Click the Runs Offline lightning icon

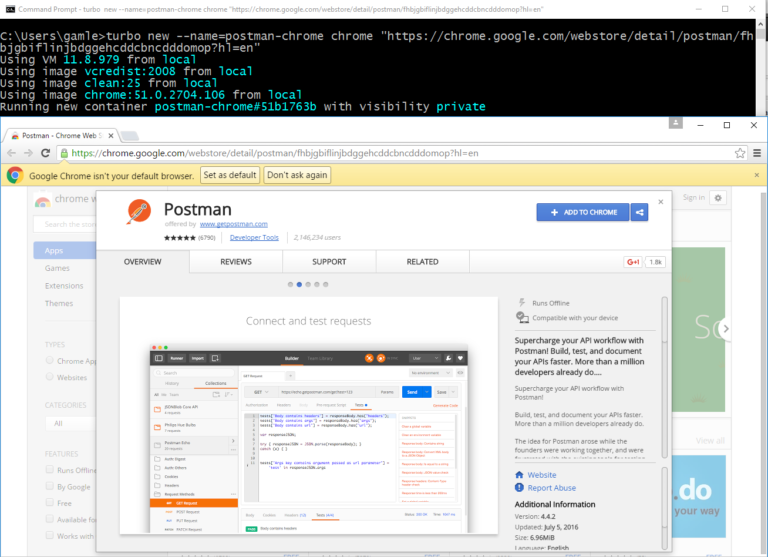(x=522, y=303)
